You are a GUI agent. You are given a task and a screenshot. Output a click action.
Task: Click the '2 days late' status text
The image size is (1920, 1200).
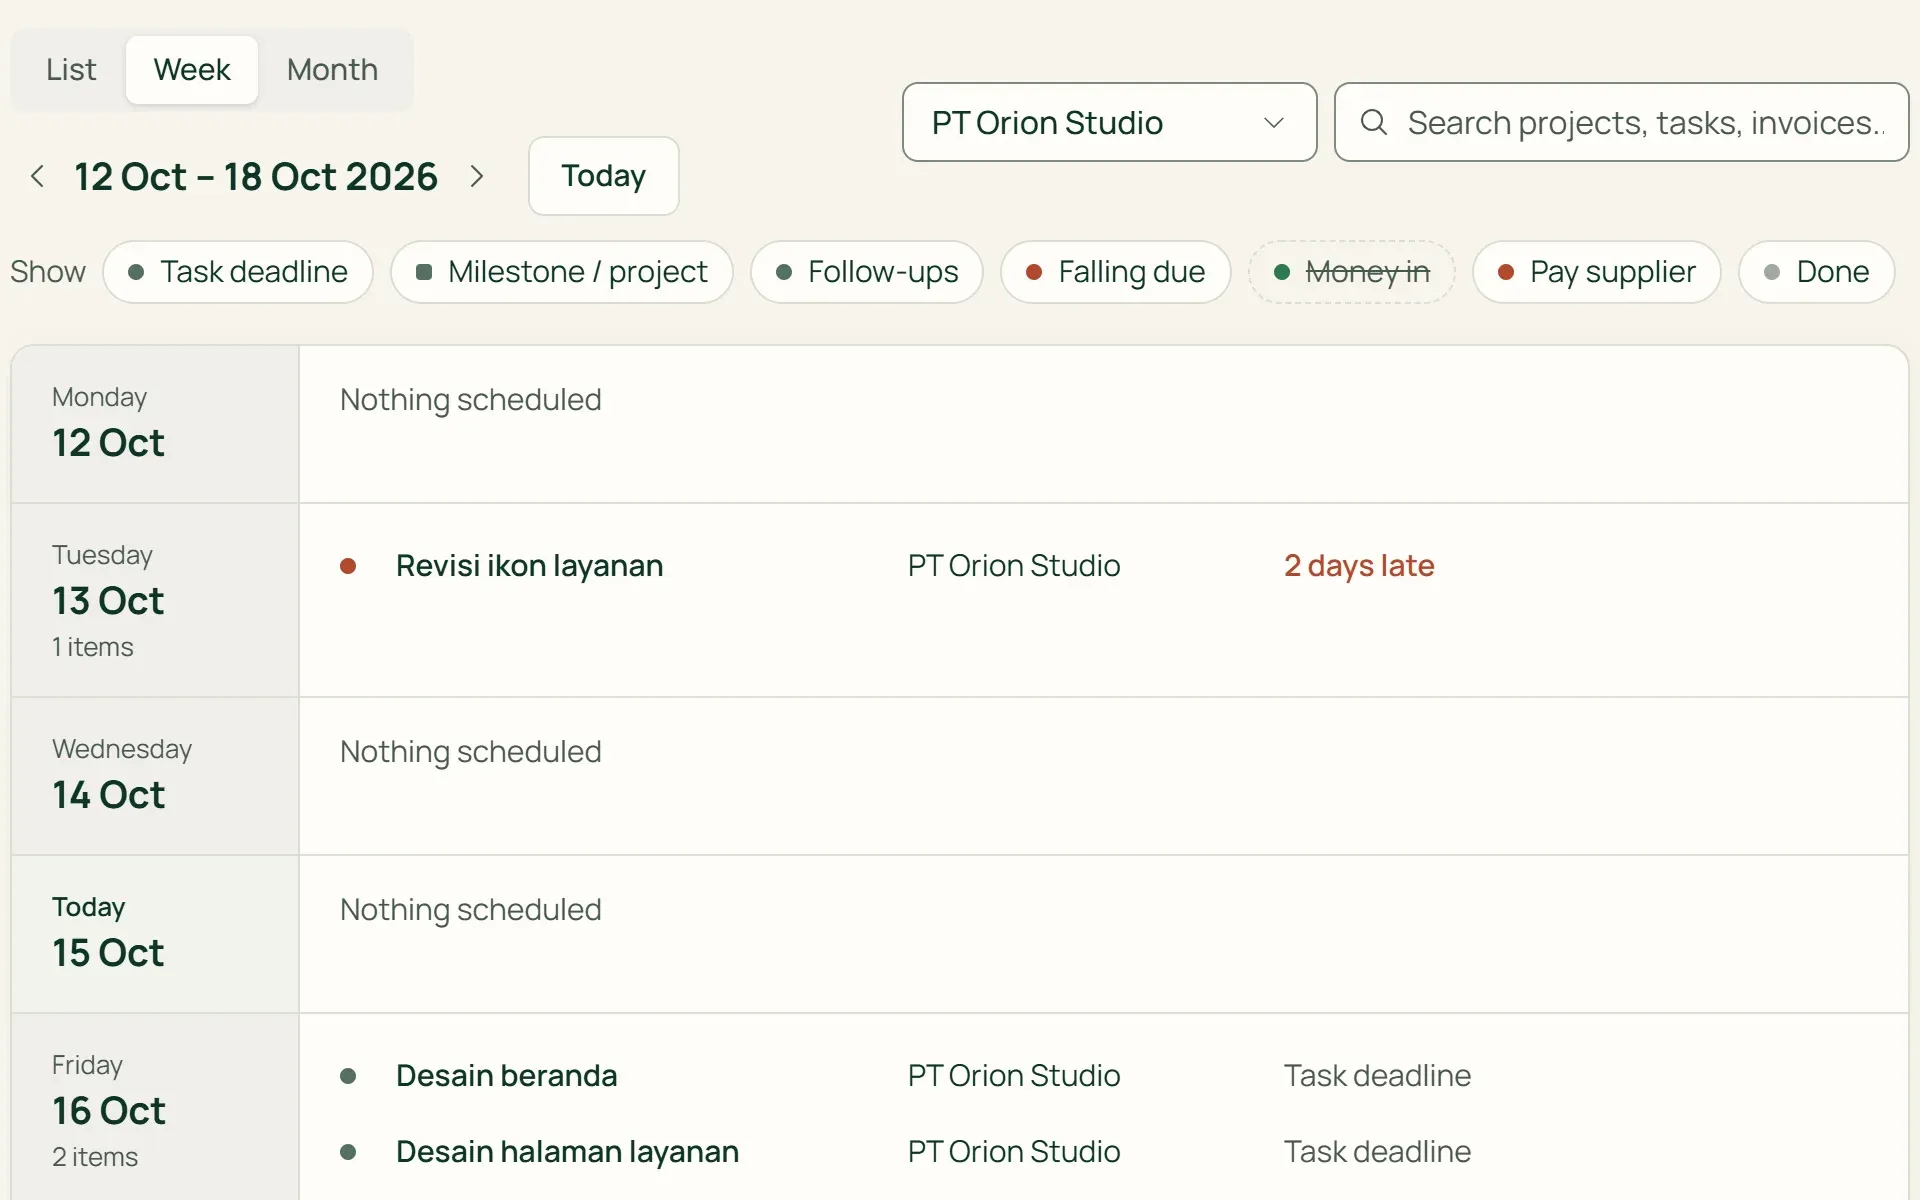[1359, 566]
